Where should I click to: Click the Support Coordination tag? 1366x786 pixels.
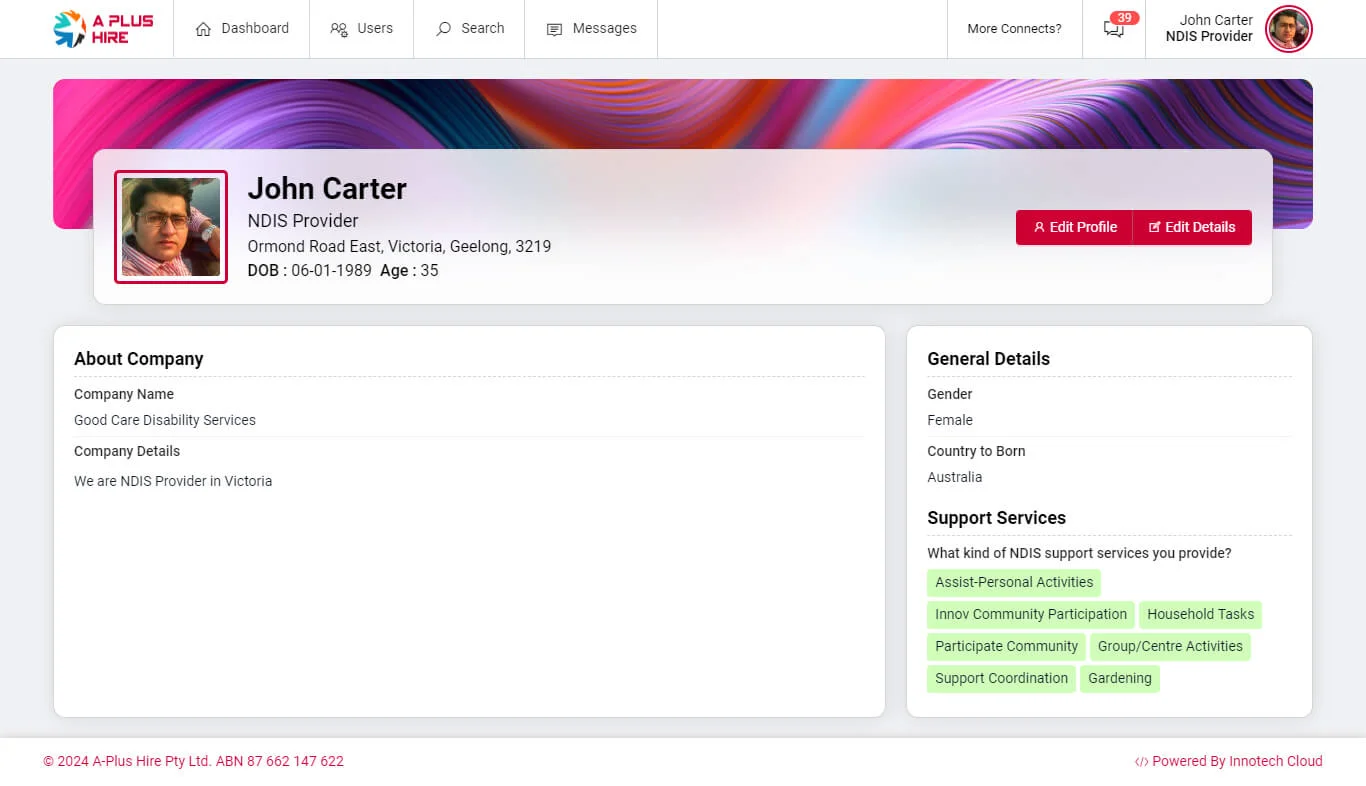1001,678
